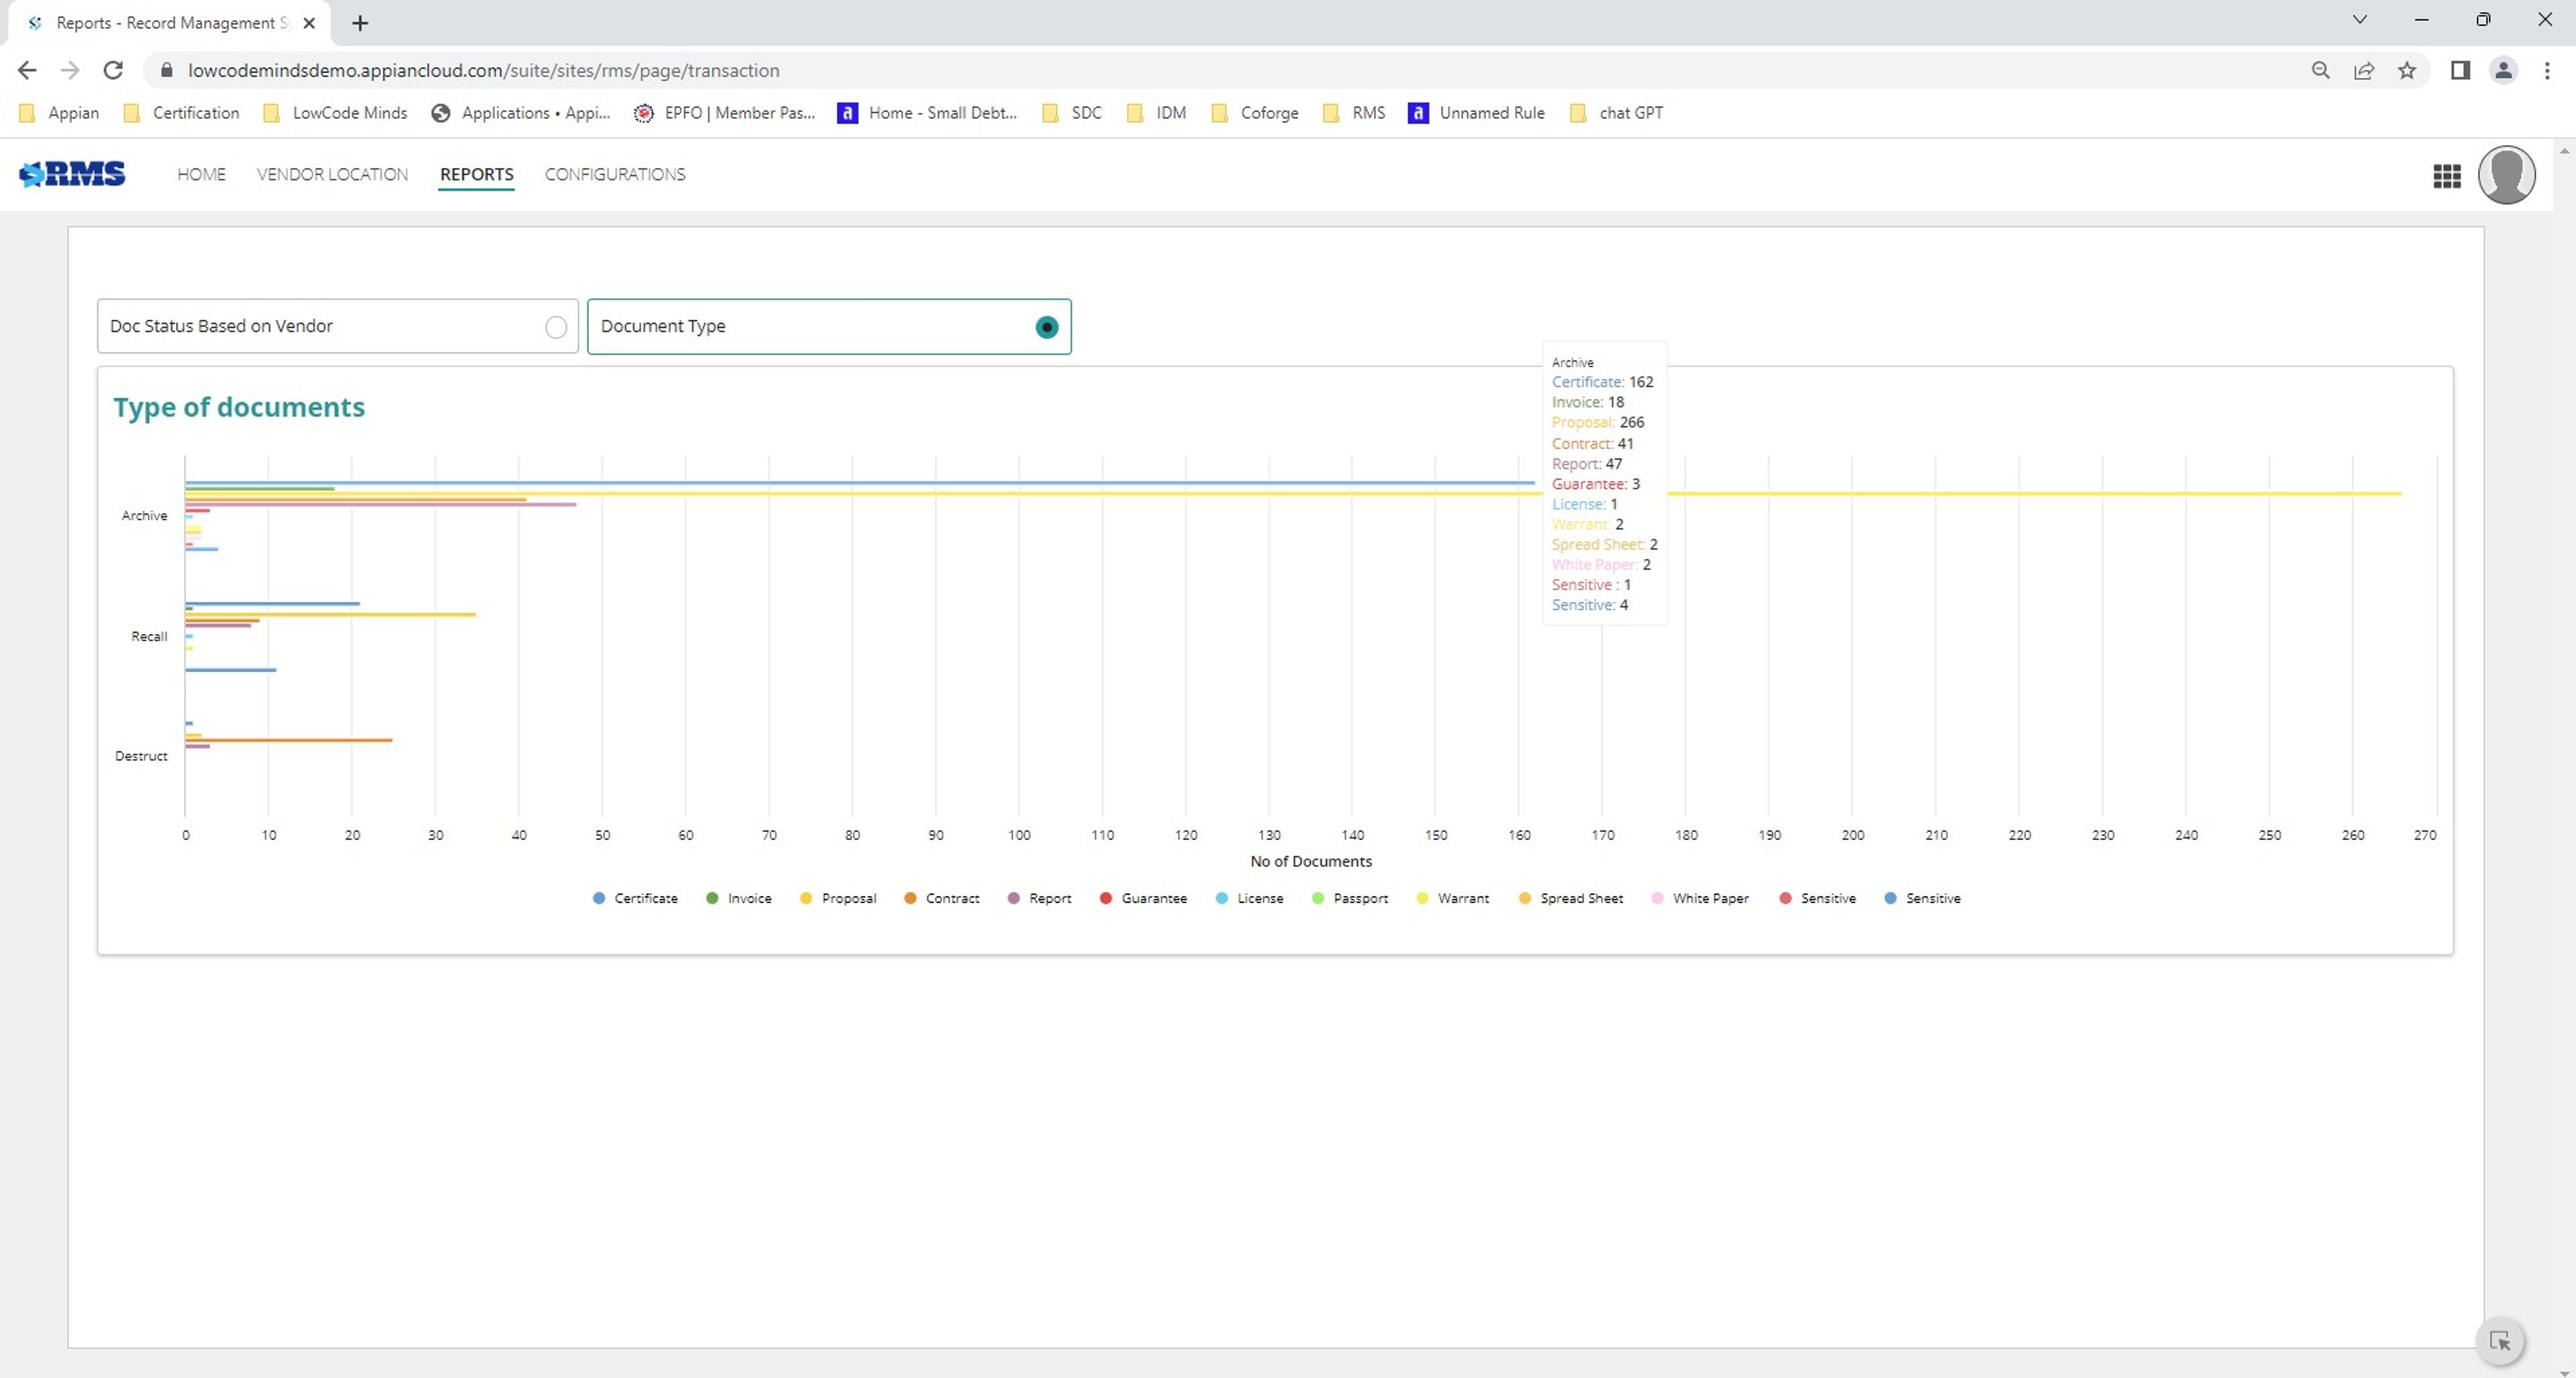Screen dimensions: 2576x1378
Task: Open the VENDOR LOCATION page
Action: click(x=332, y=174)
